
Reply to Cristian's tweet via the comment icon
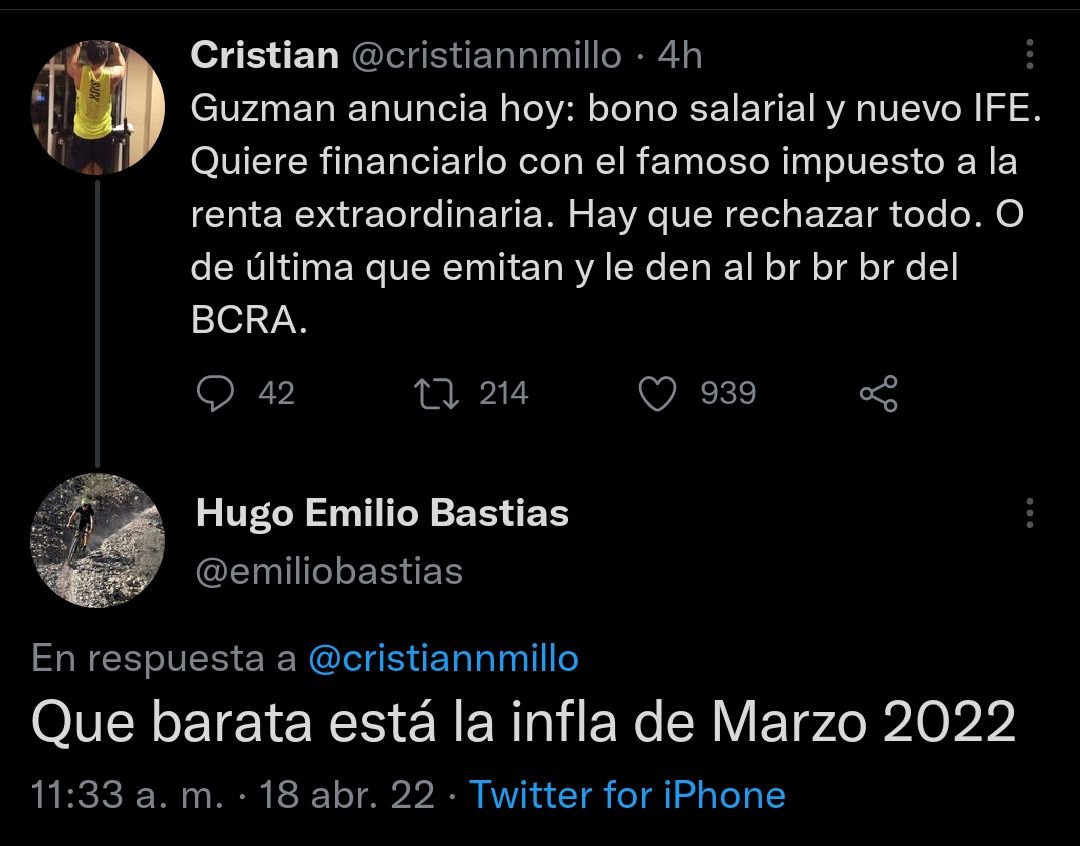[213, 393]
